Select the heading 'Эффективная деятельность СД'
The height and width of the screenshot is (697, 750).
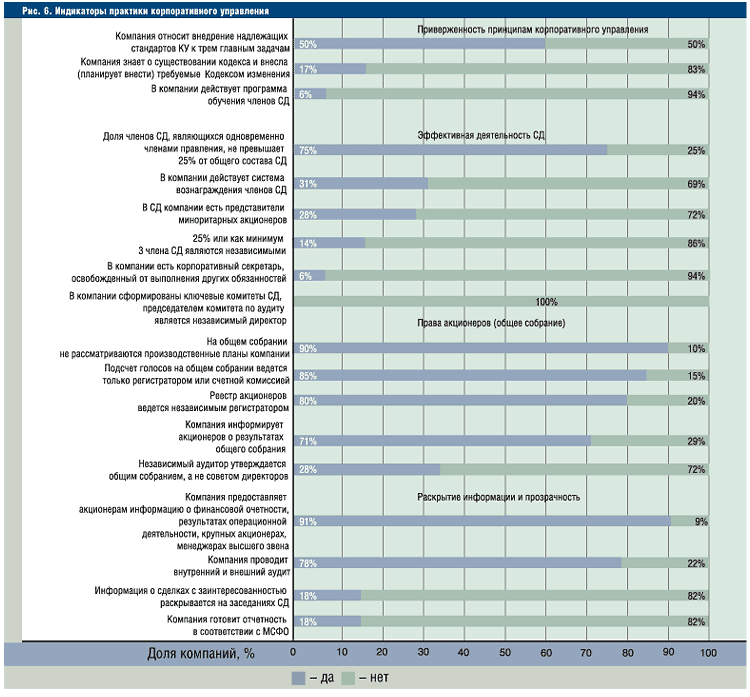481,135
